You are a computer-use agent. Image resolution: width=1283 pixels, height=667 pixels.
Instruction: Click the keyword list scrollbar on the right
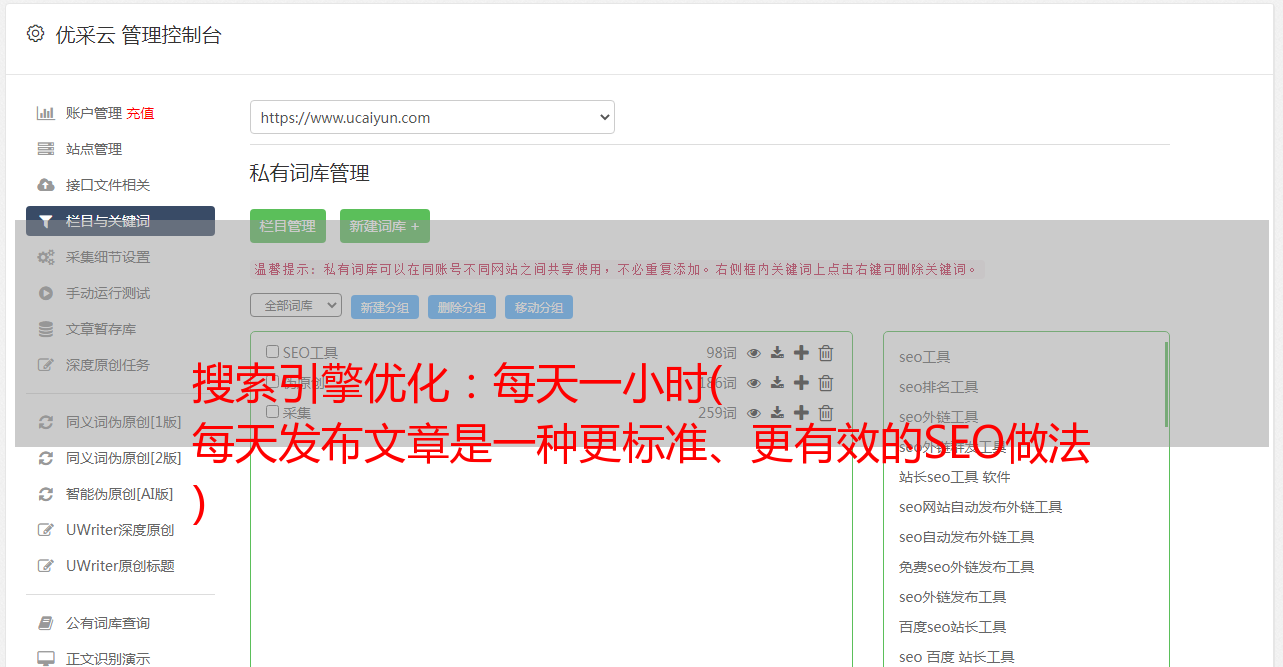[x=1166, y=385]
